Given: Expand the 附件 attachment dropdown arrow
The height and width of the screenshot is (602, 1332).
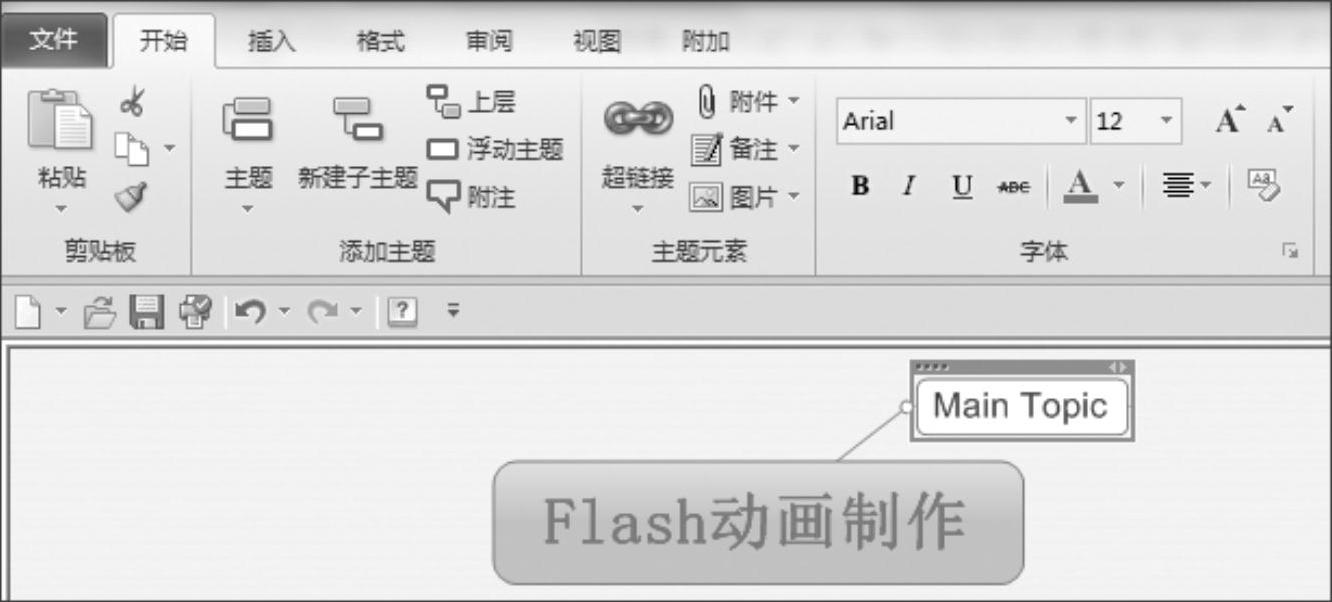Looking at the screenshot, I should coord(794,100).
